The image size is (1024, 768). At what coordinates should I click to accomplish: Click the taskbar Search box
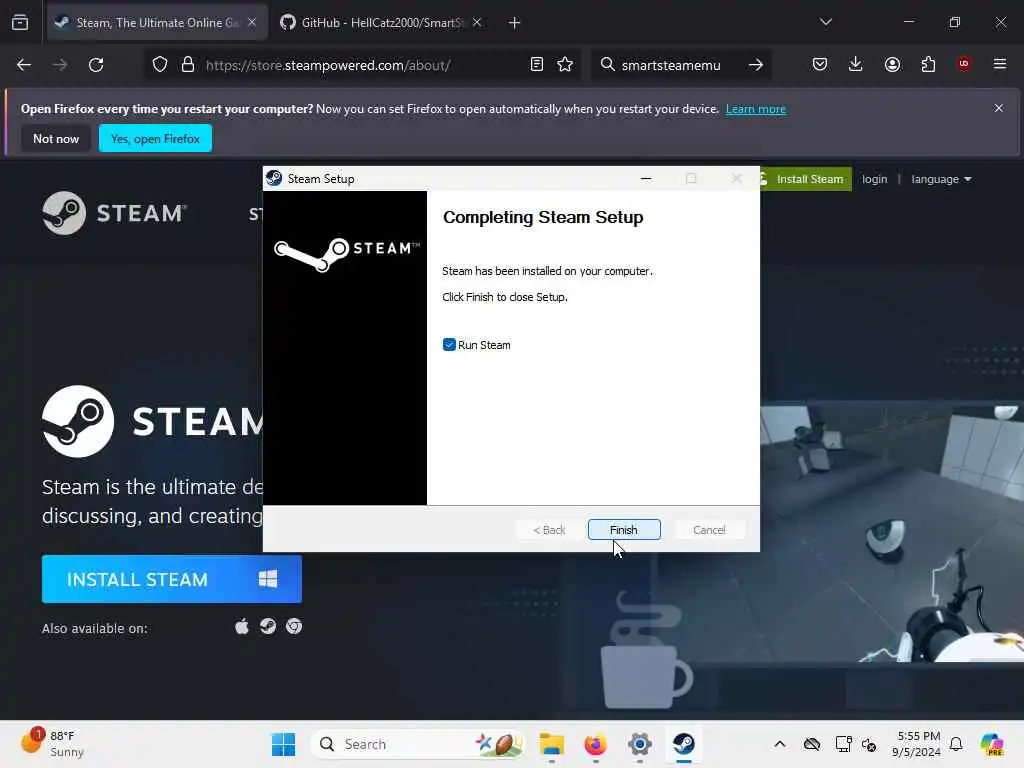418,744
